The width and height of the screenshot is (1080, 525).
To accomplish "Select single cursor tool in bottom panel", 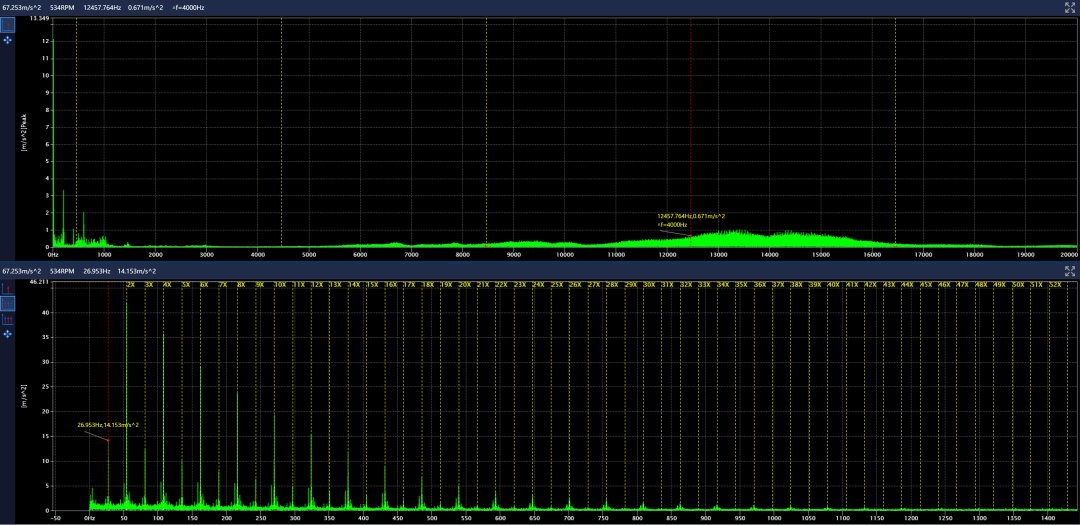I will pos(8,289).
